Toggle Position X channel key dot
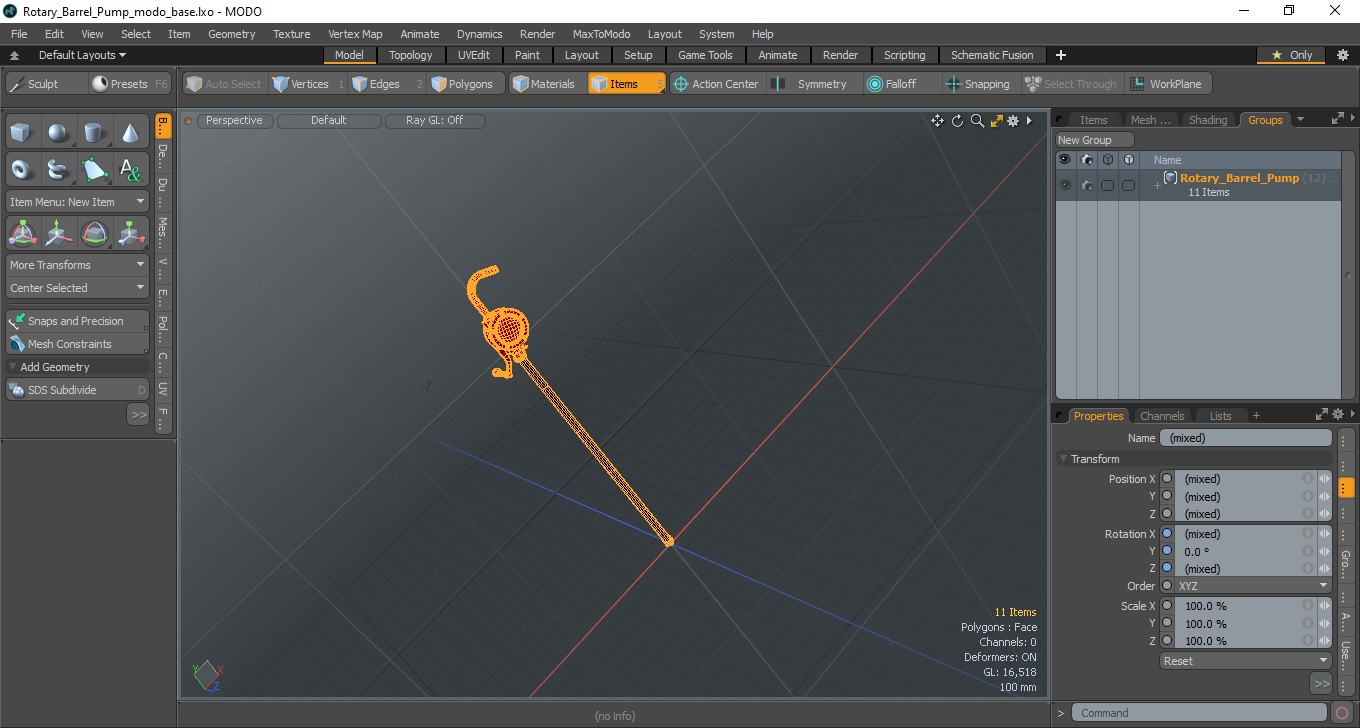The height and width of the screenshot is (728, 1360). click(x=1166, y=479)
